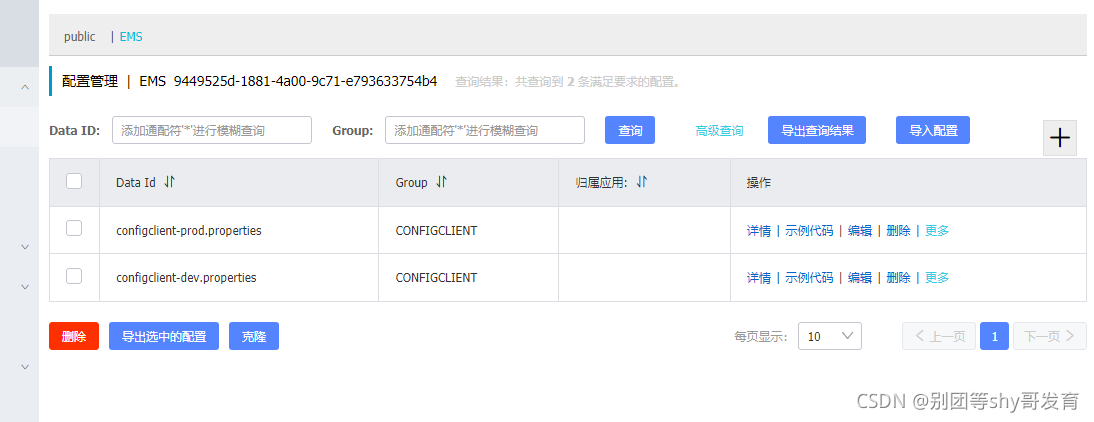Click CONFIGCLIENT group in the dev row
Screen dimensions: 1094x422
click(436, 278)
